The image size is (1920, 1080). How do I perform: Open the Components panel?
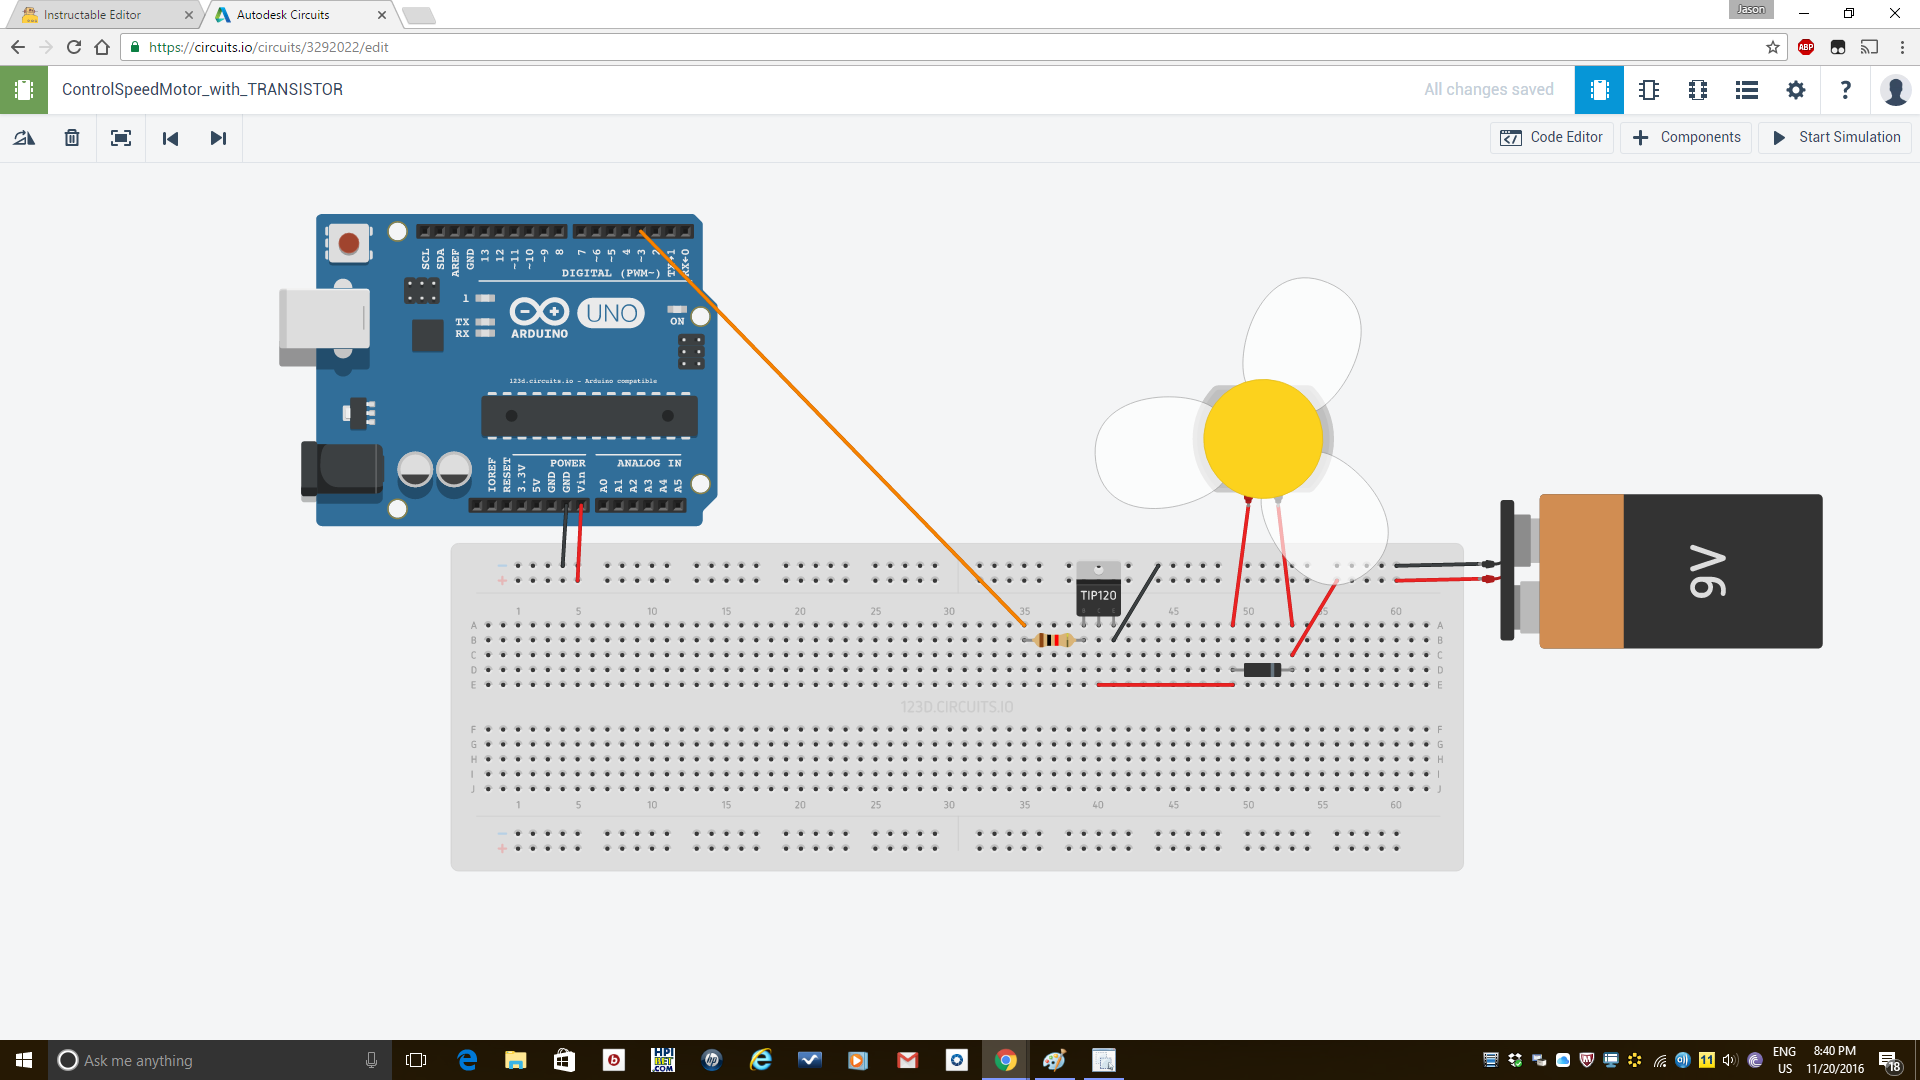click(1686, 137)
